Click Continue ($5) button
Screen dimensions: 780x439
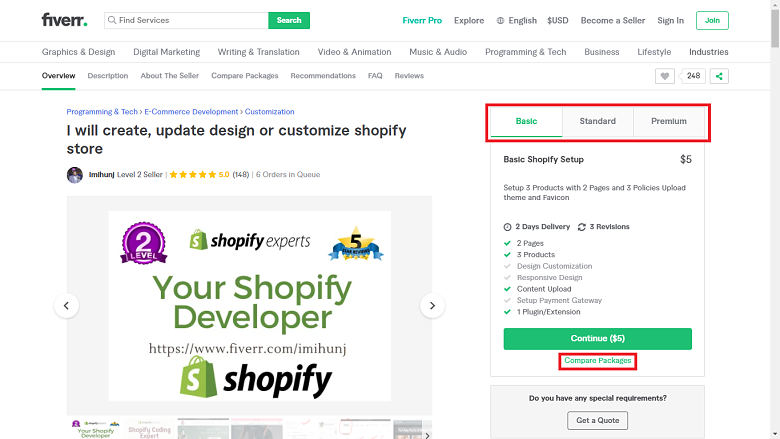tap(597, 339)
